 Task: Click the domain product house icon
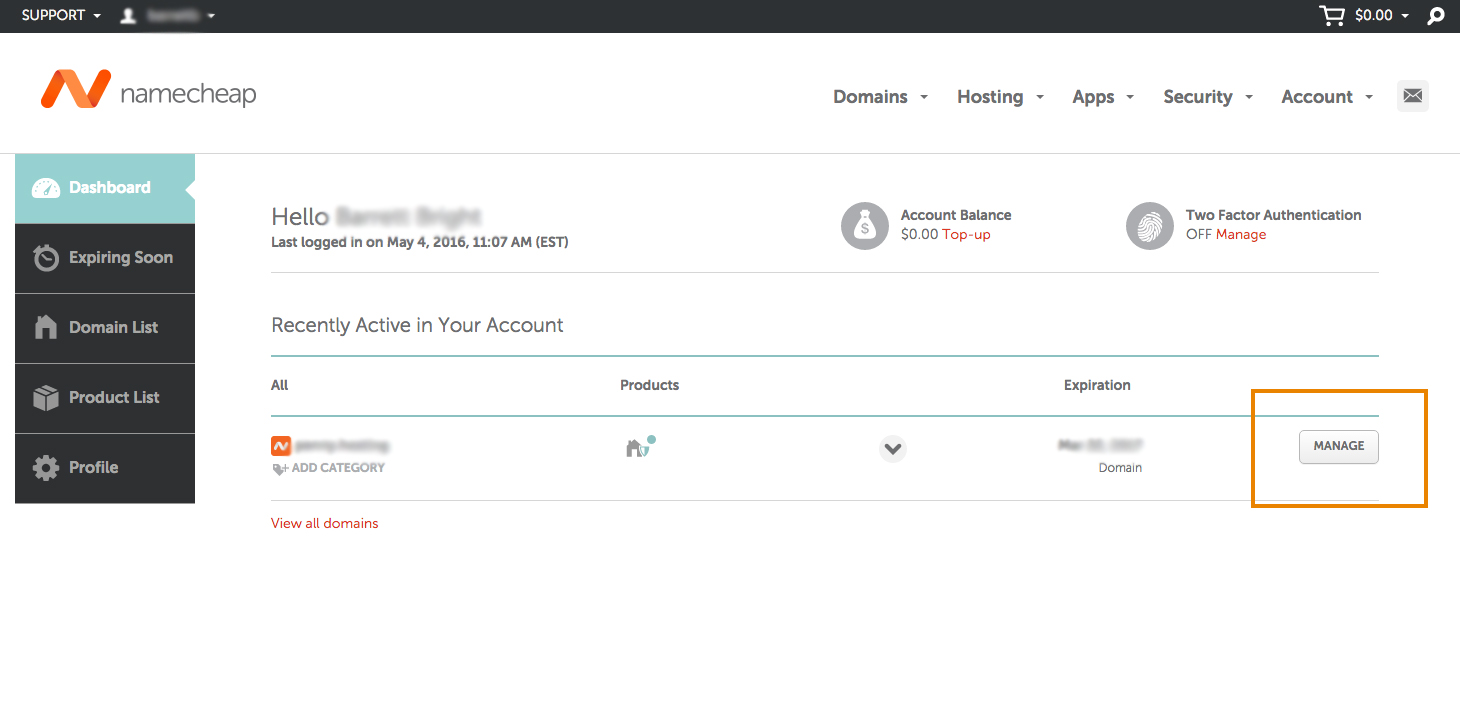click(637, 448)
